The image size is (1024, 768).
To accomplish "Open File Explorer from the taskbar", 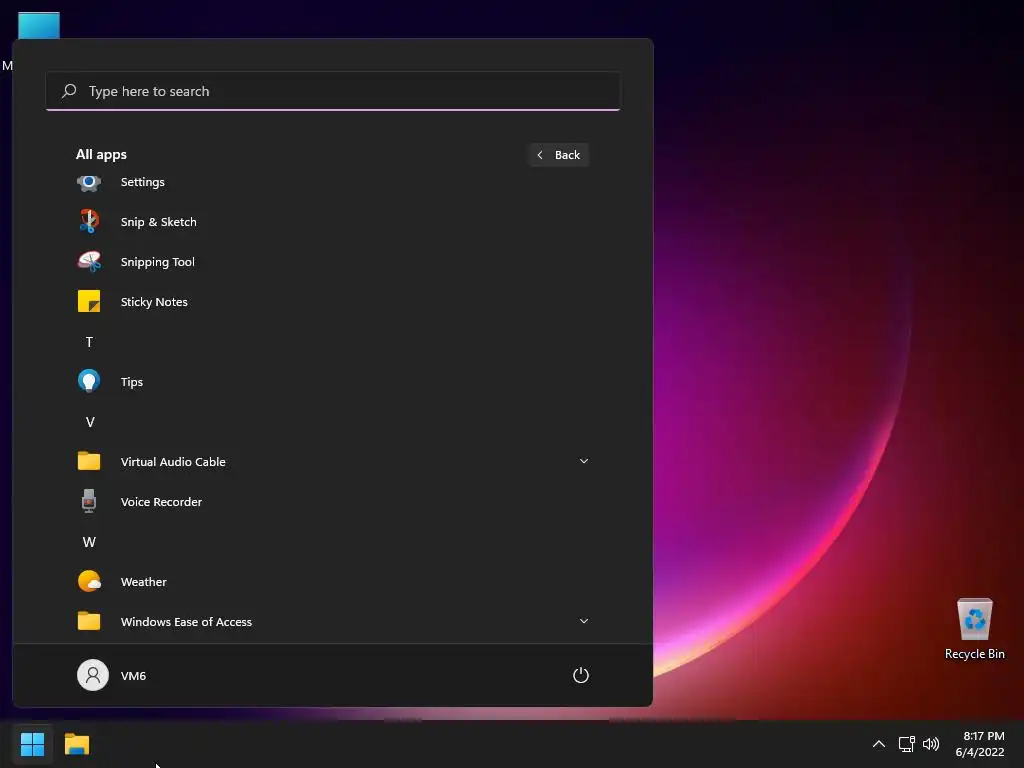I will tap(76, 744).
